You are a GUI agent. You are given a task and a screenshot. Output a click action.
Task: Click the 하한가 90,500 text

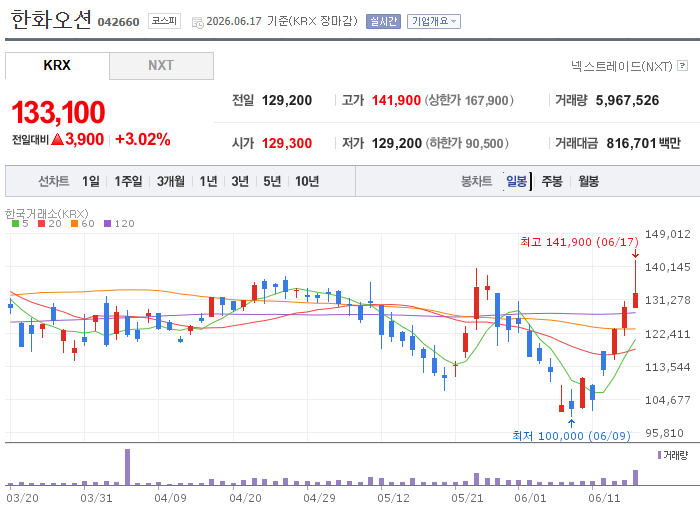467,143
